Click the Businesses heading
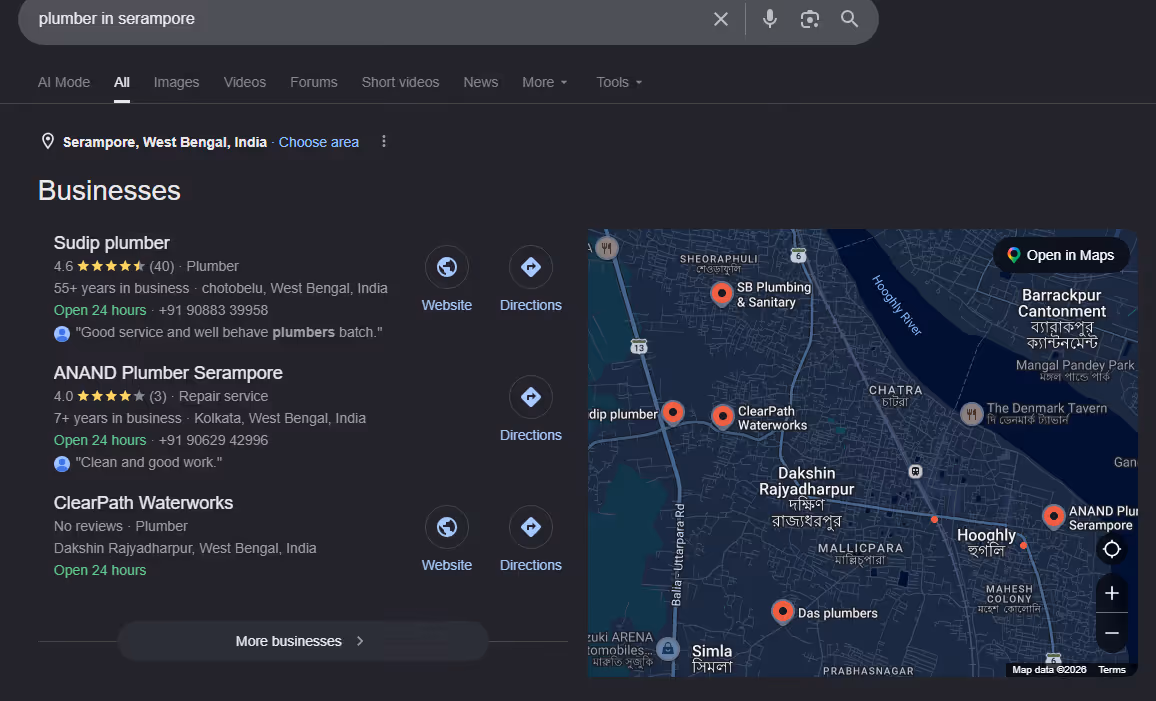1156x701 pixels. (109, 191)
